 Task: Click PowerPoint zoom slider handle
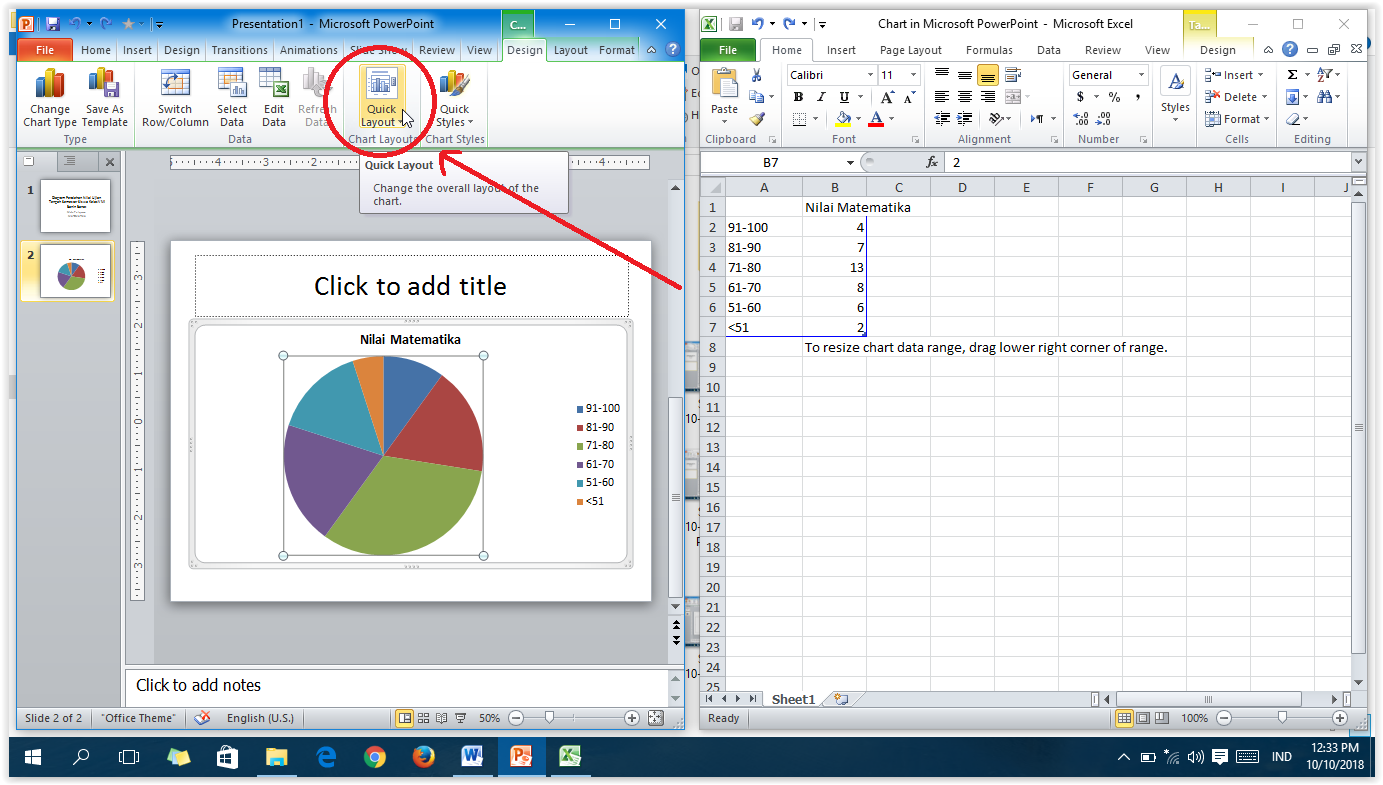coord(549,718)
